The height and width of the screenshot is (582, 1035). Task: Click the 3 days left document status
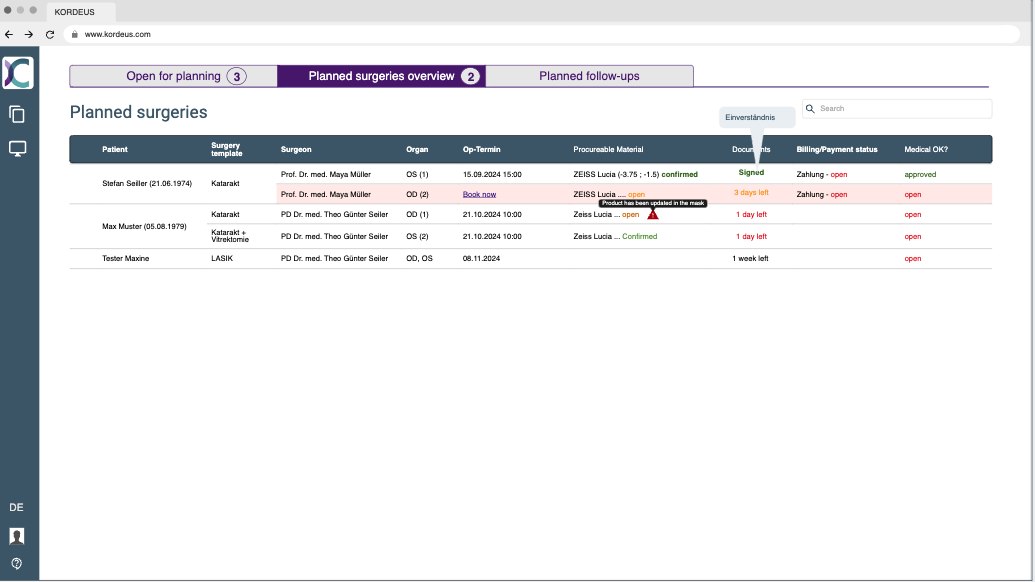(751, 193)
